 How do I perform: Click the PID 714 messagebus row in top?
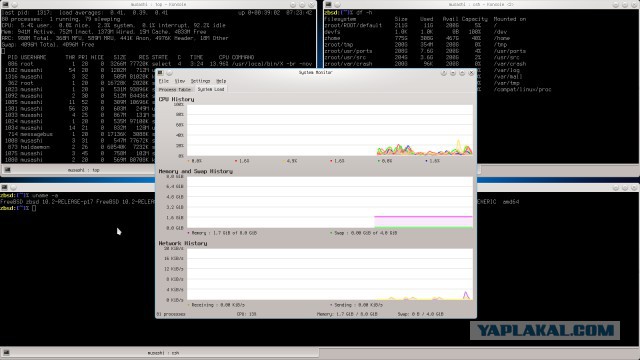coord(78,134)
